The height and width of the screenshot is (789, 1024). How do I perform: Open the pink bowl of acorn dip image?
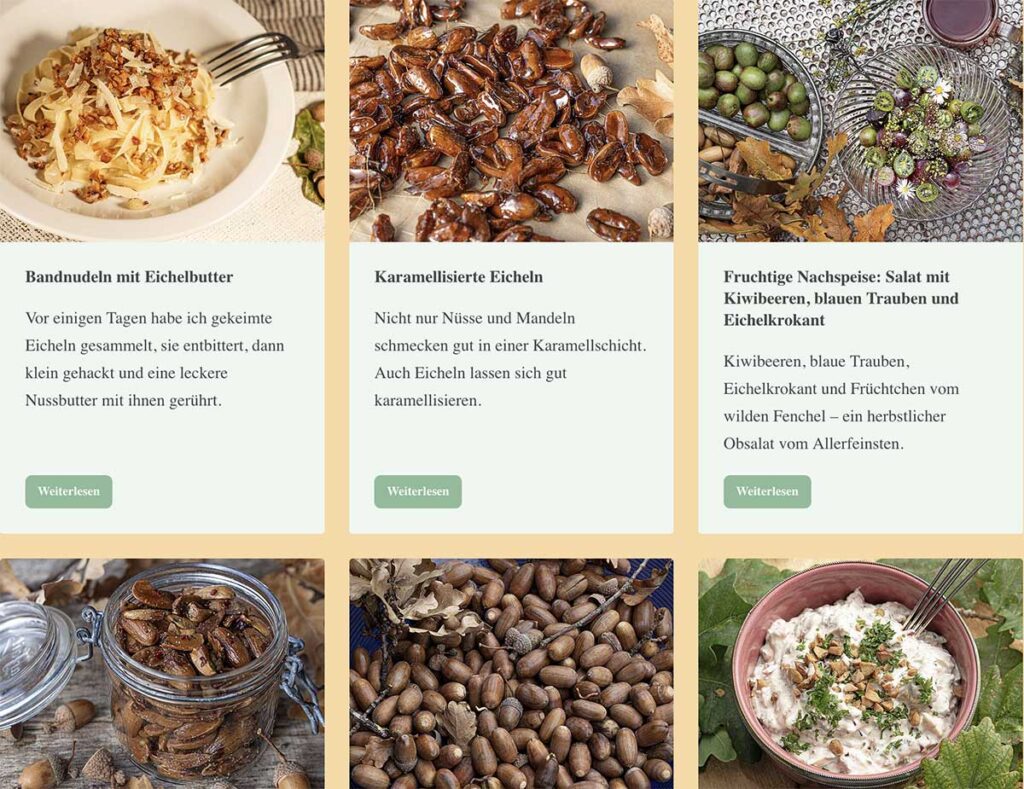coord(861,673)
